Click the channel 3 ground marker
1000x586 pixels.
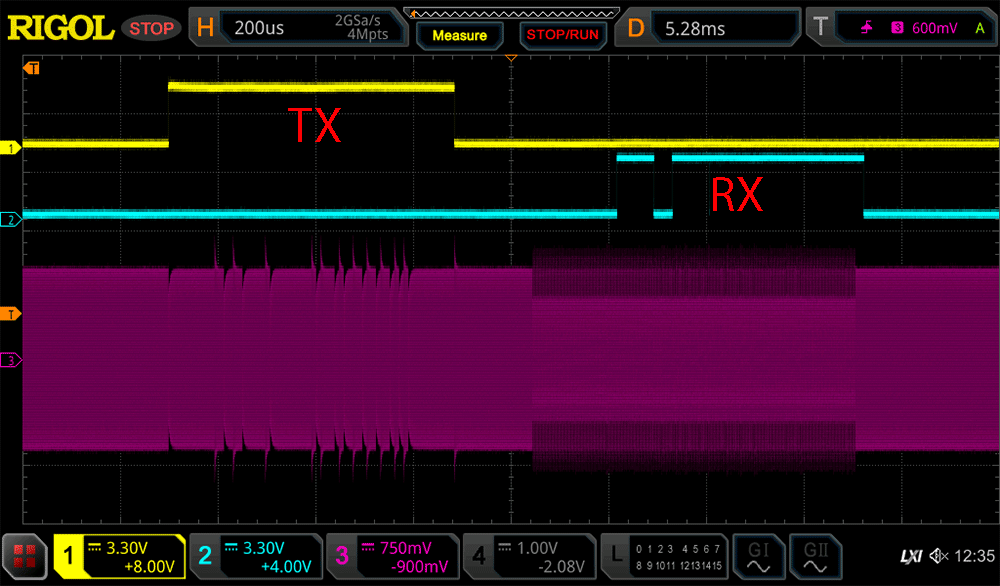[x=12, y=360]
